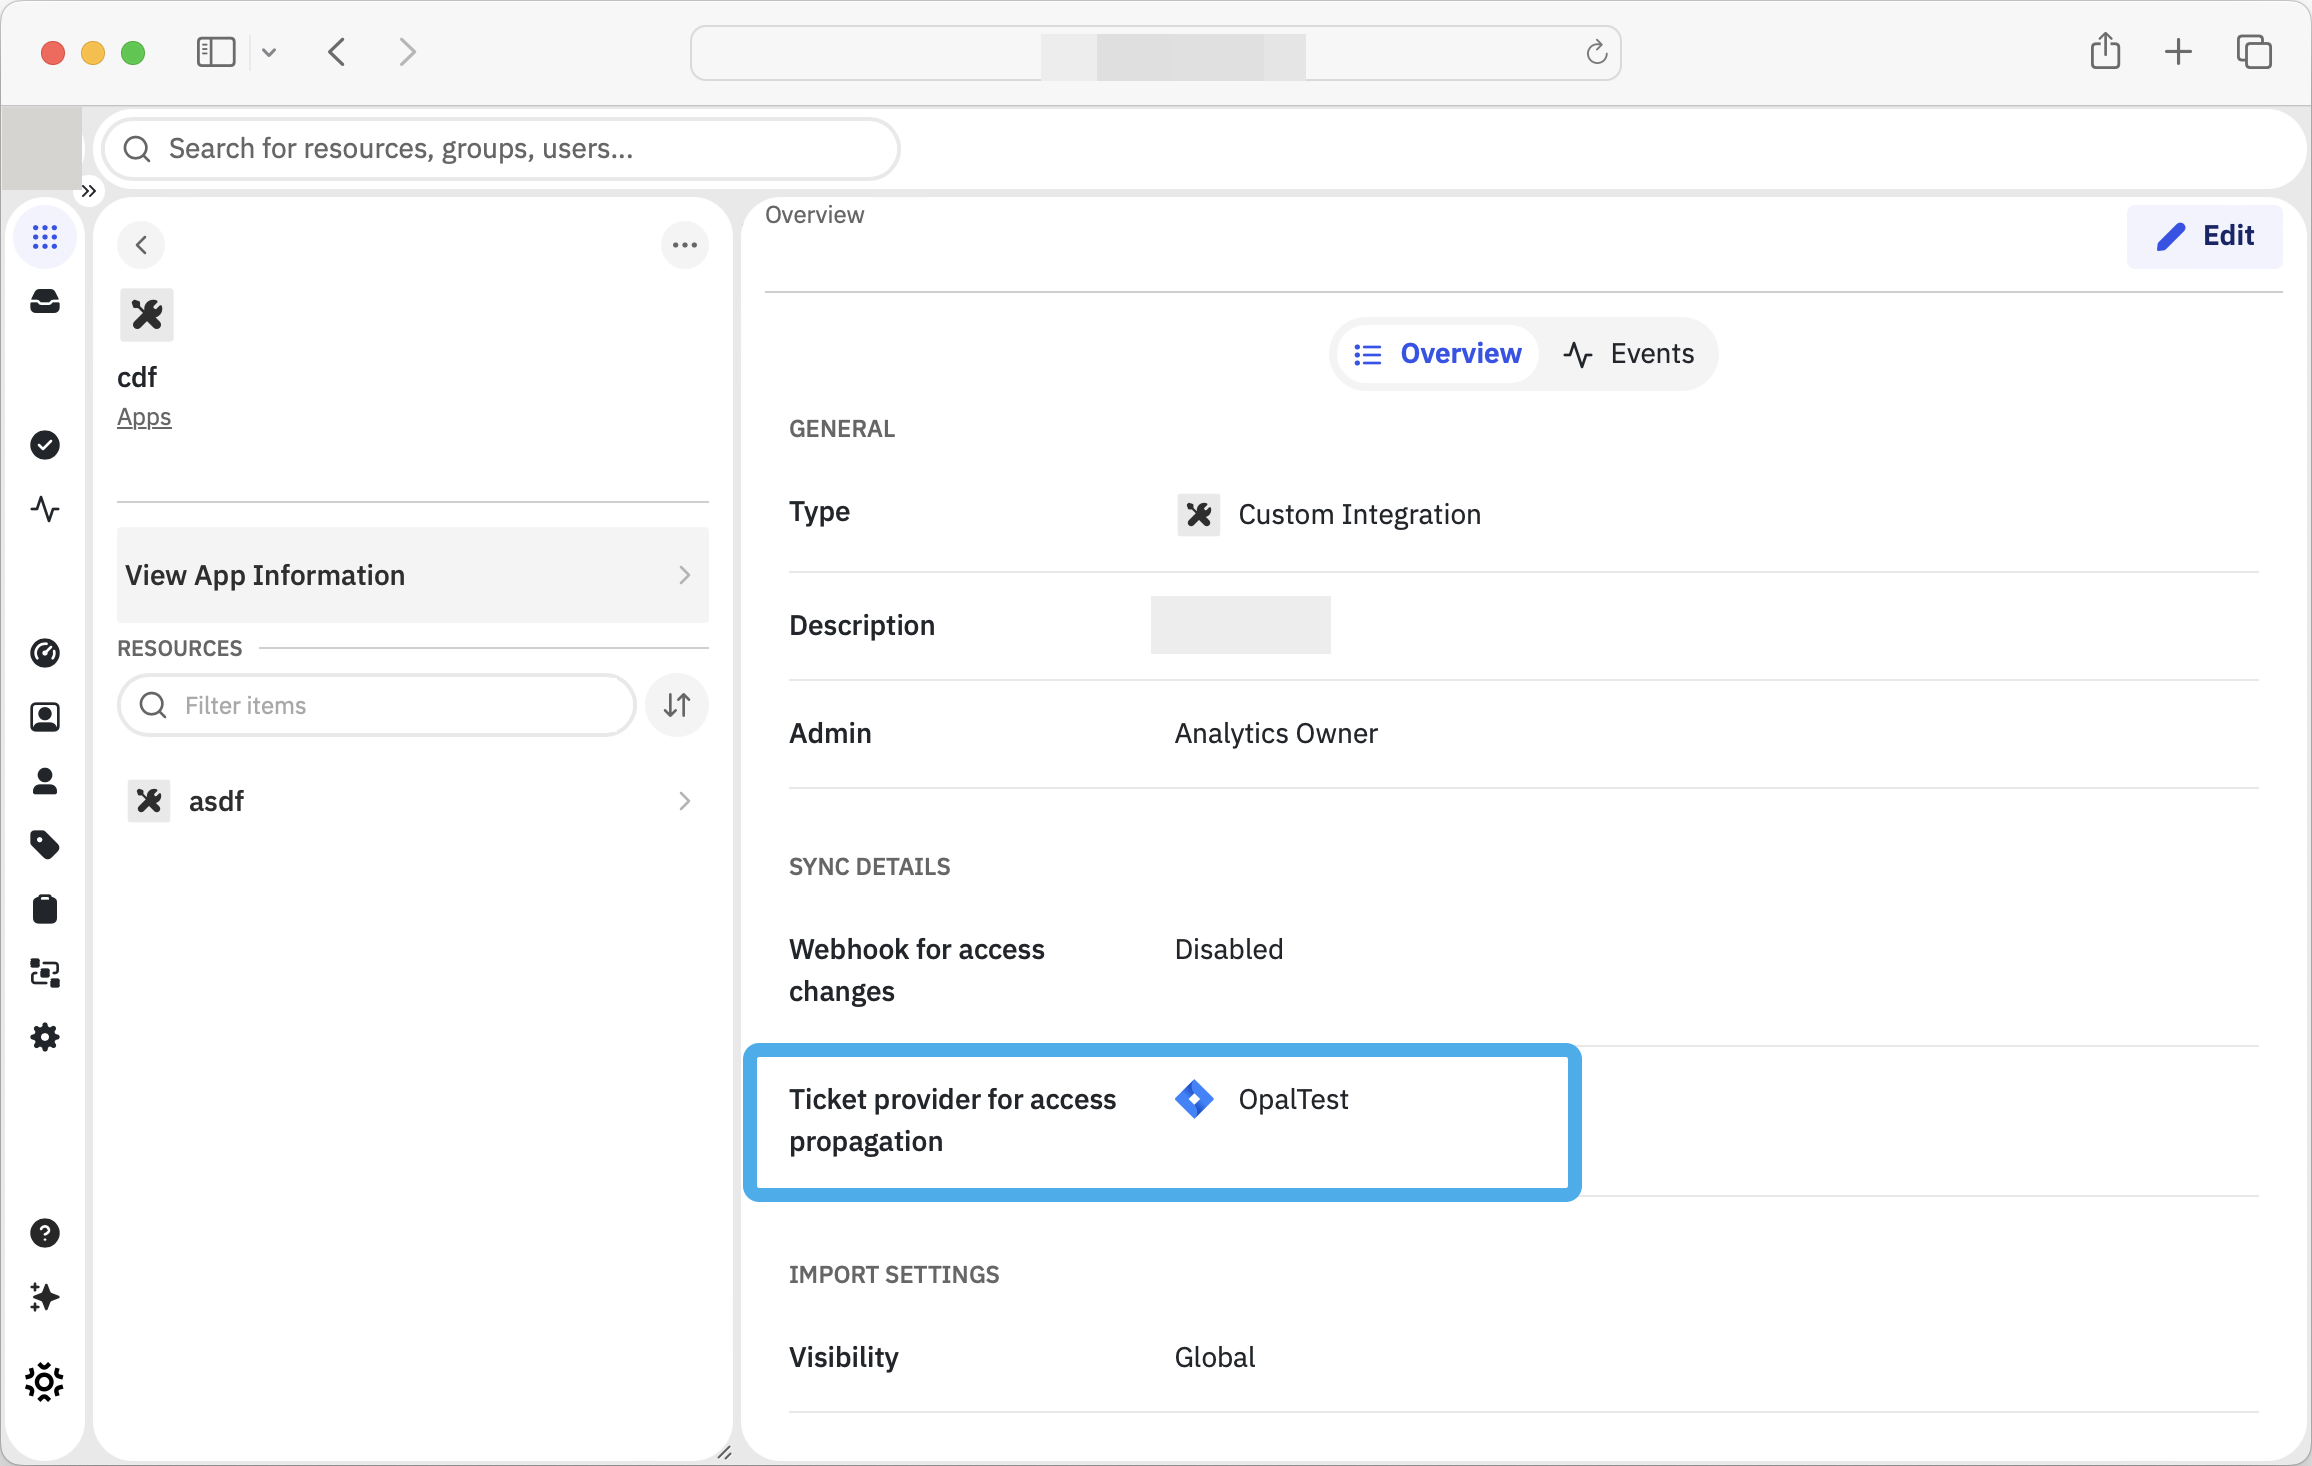2312x1466 pixels.
Task: Open the asdf resource chevron
Action: tap(685, 801)
